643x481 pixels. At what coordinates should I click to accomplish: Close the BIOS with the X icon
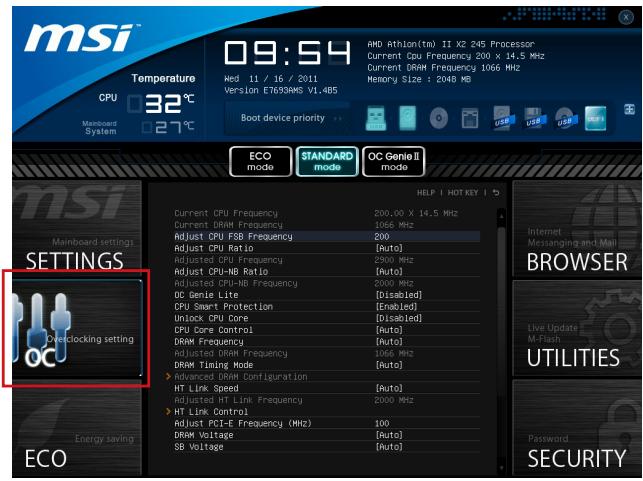[x=626, y=17]
